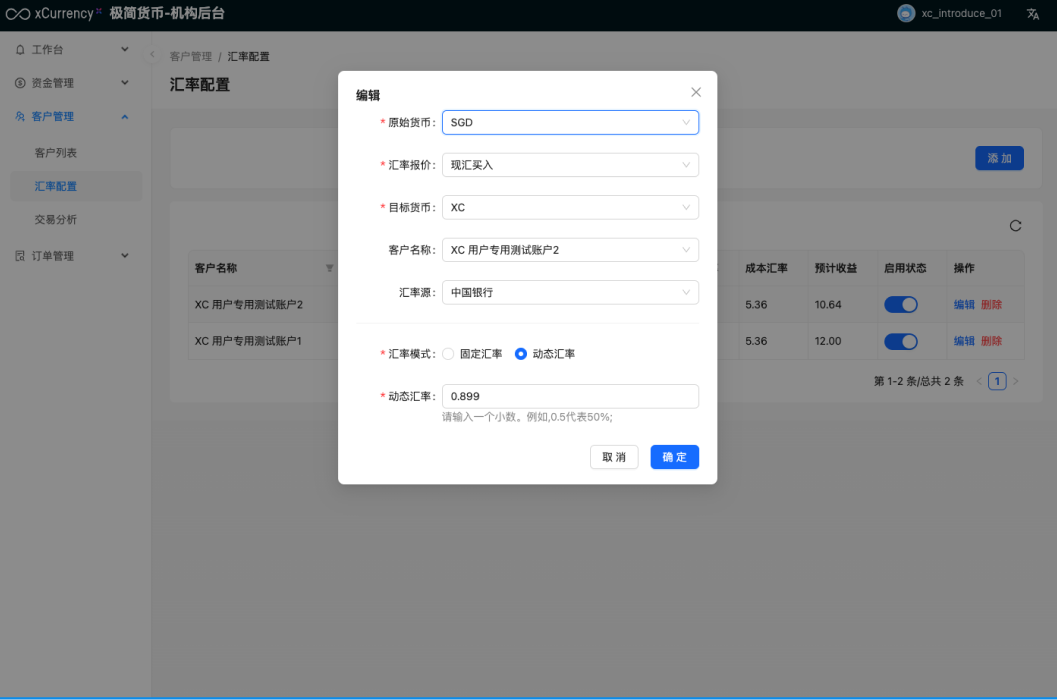Screen dimensions: 1057x700
Task: Open the 汇率源 dropdown showing 中国银行
Action: coord(570,292)
